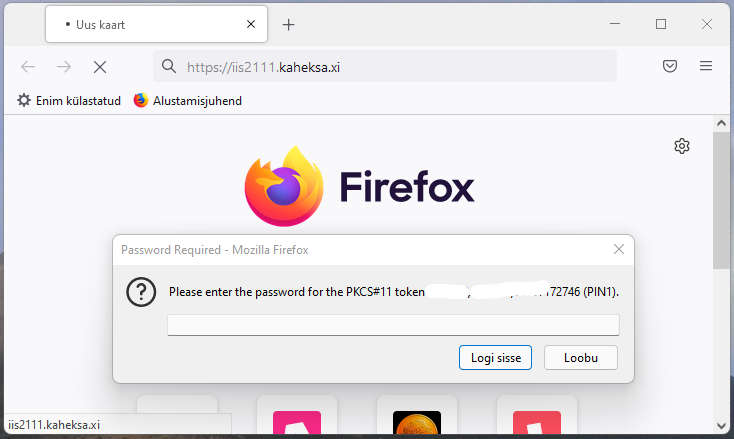Maximize the Firefox window
This screenshot has height=439, width=734.
click(x=661, y=24)
